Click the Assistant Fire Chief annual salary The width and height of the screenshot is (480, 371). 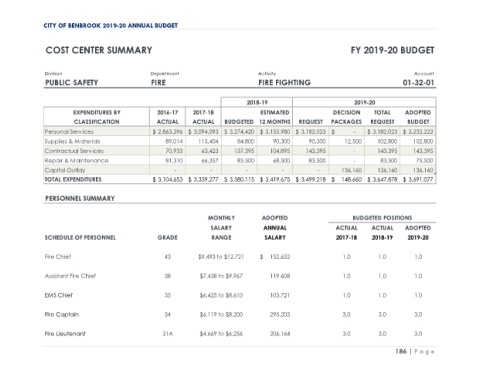click(x=280, y=276)
